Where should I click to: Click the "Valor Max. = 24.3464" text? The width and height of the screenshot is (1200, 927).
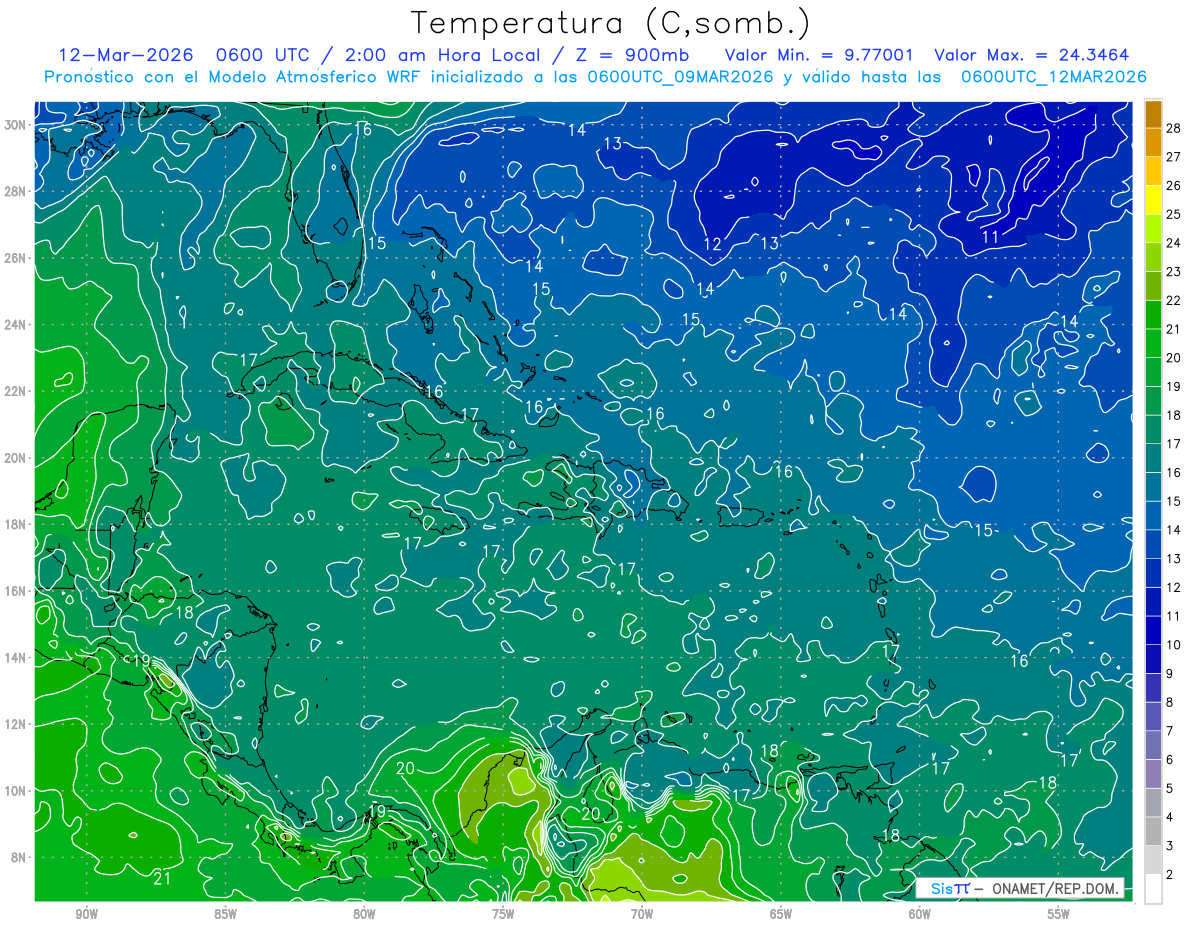click(x=1032, y=55)
